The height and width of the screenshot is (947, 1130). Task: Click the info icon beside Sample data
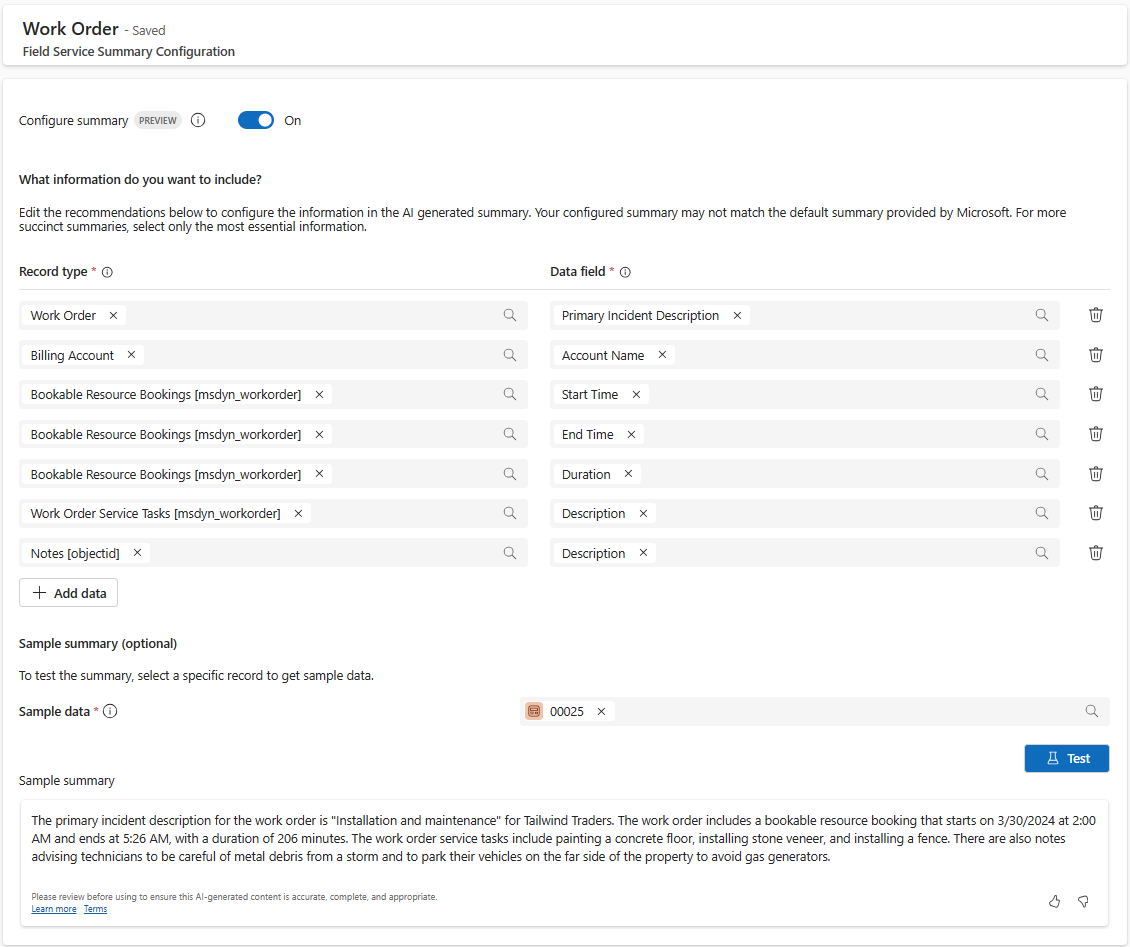coord(110,711)
